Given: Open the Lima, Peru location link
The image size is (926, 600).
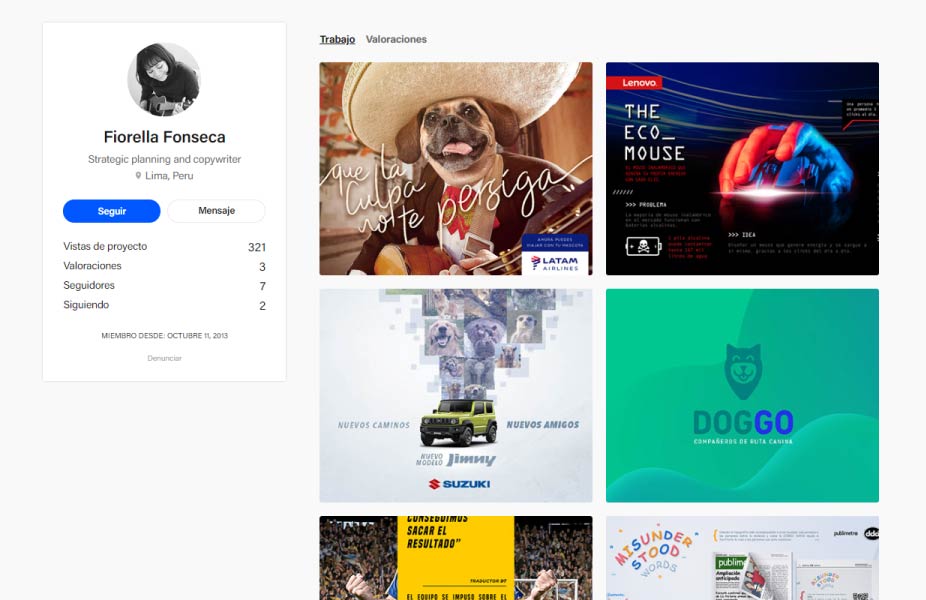Looking at the screenshot, I should point(169,176).
